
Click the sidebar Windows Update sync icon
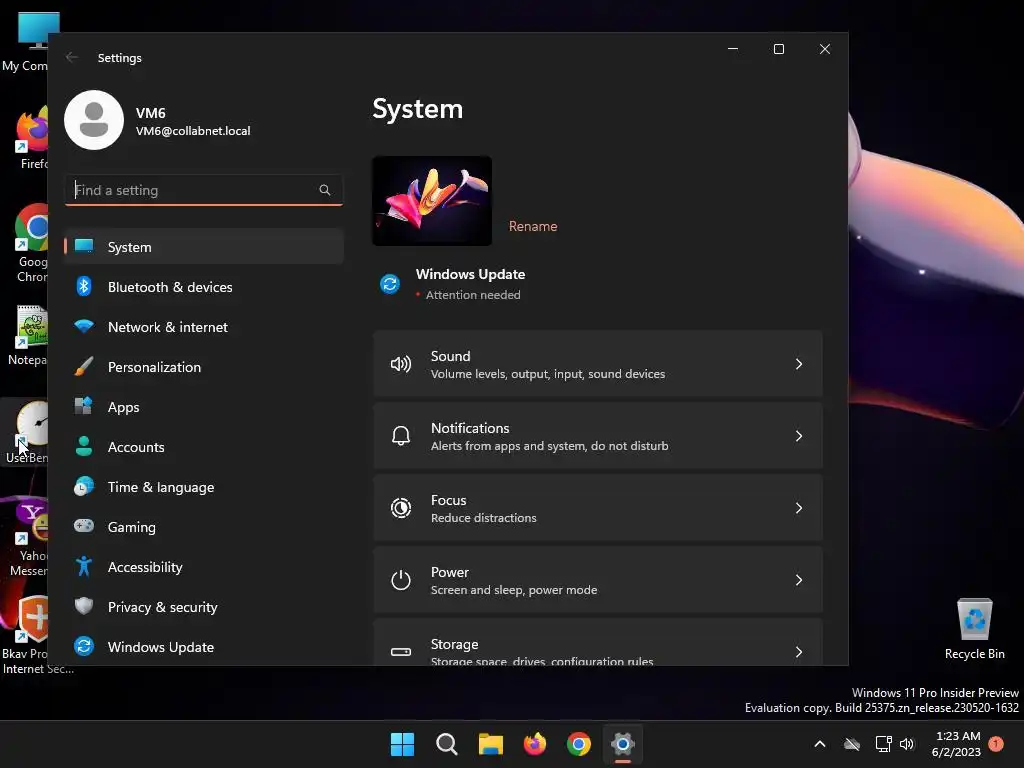point(84,646)
